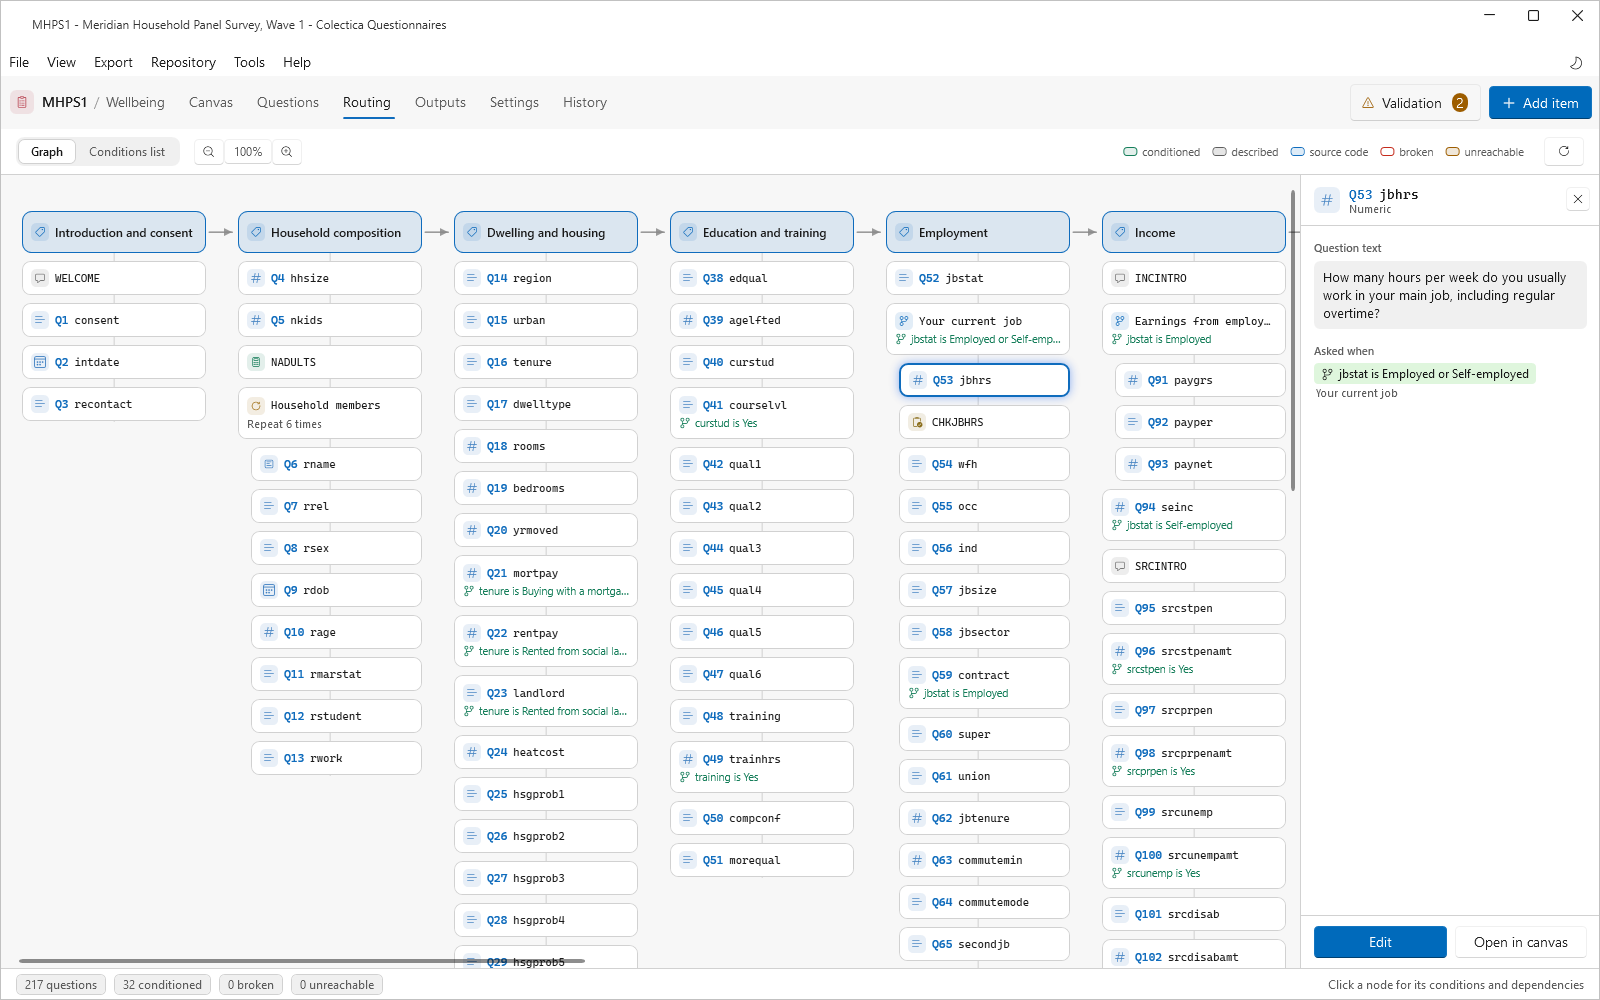Select the Q21 mortpay node
The width and height of the screenshot is (1600, 1000).
tap(546, 581)
